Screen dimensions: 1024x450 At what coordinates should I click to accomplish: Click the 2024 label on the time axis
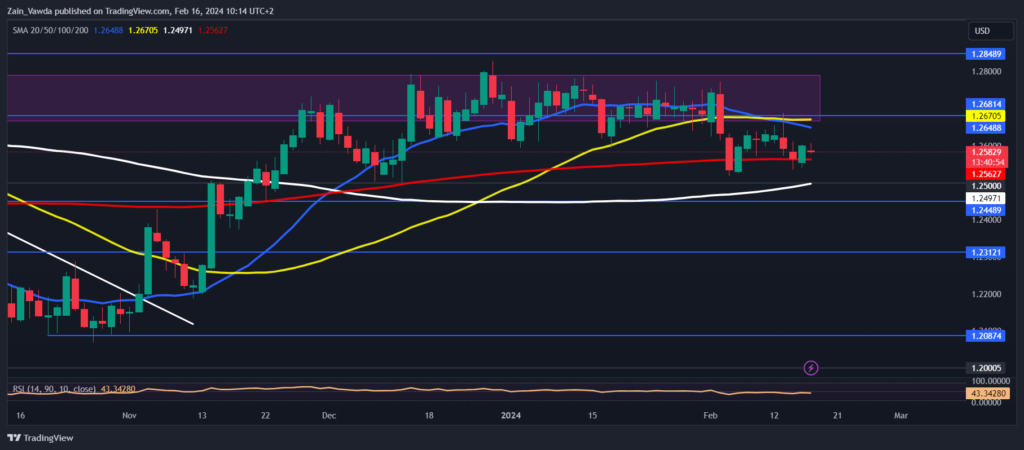(x=511, y=413)
